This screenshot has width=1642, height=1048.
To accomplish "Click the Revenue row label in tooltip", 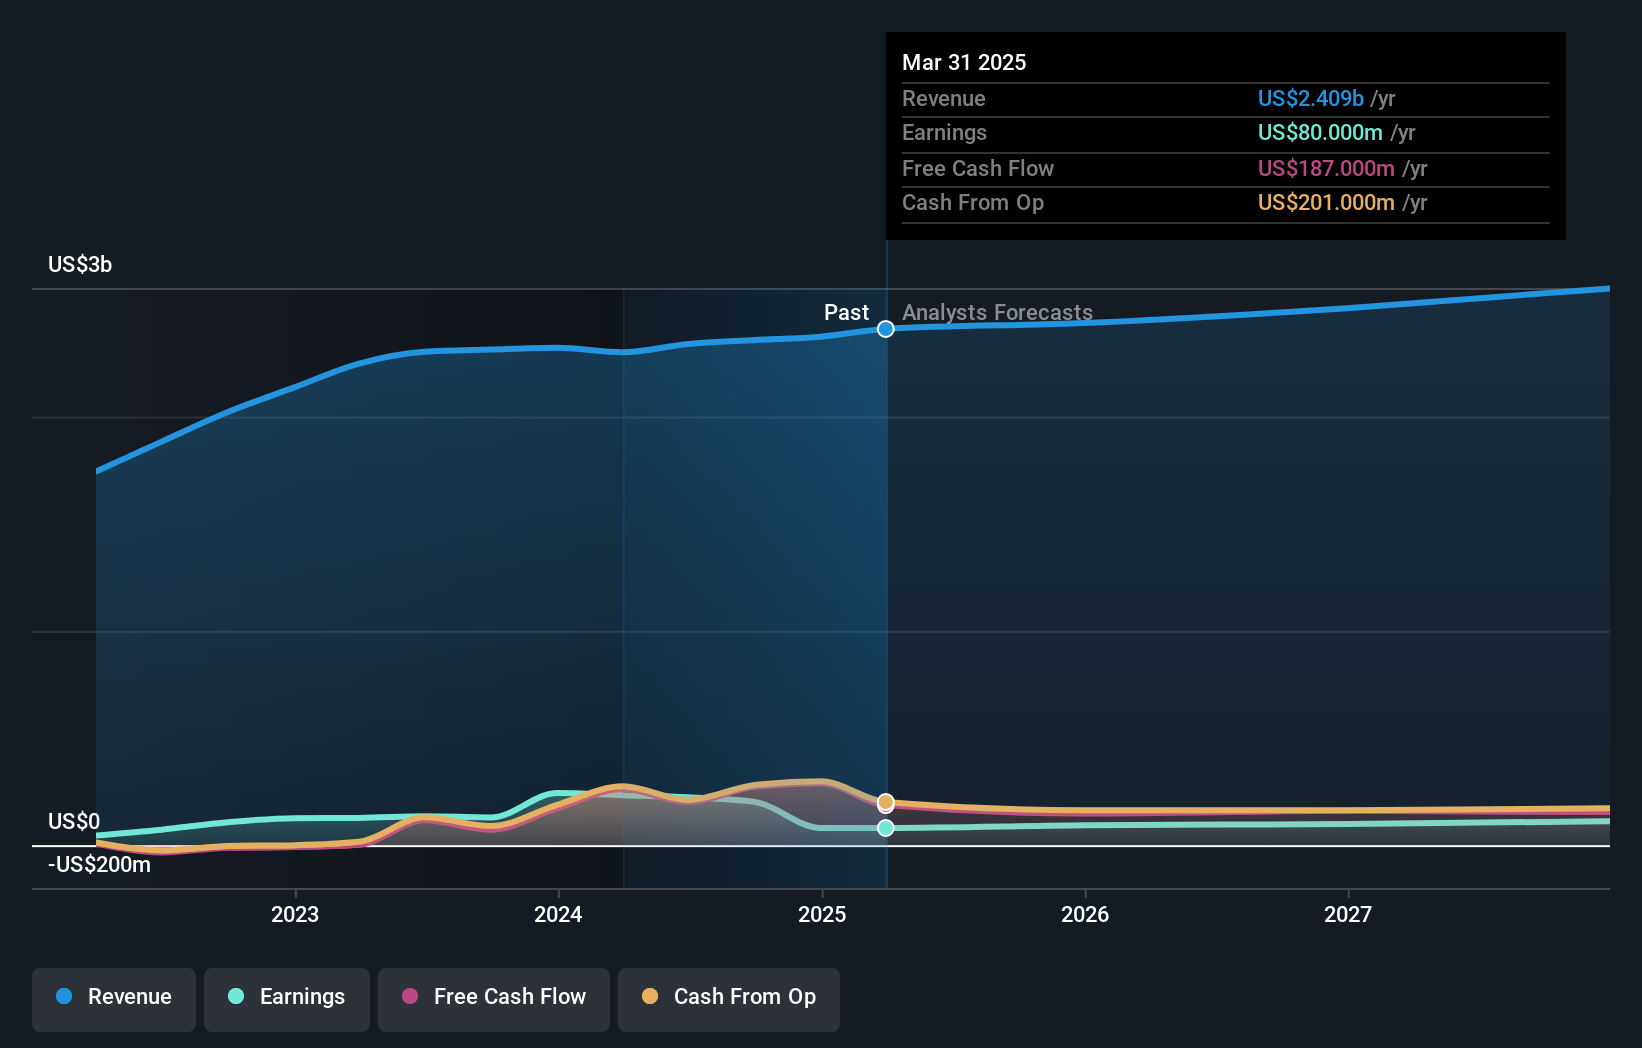I will [943, 98].
